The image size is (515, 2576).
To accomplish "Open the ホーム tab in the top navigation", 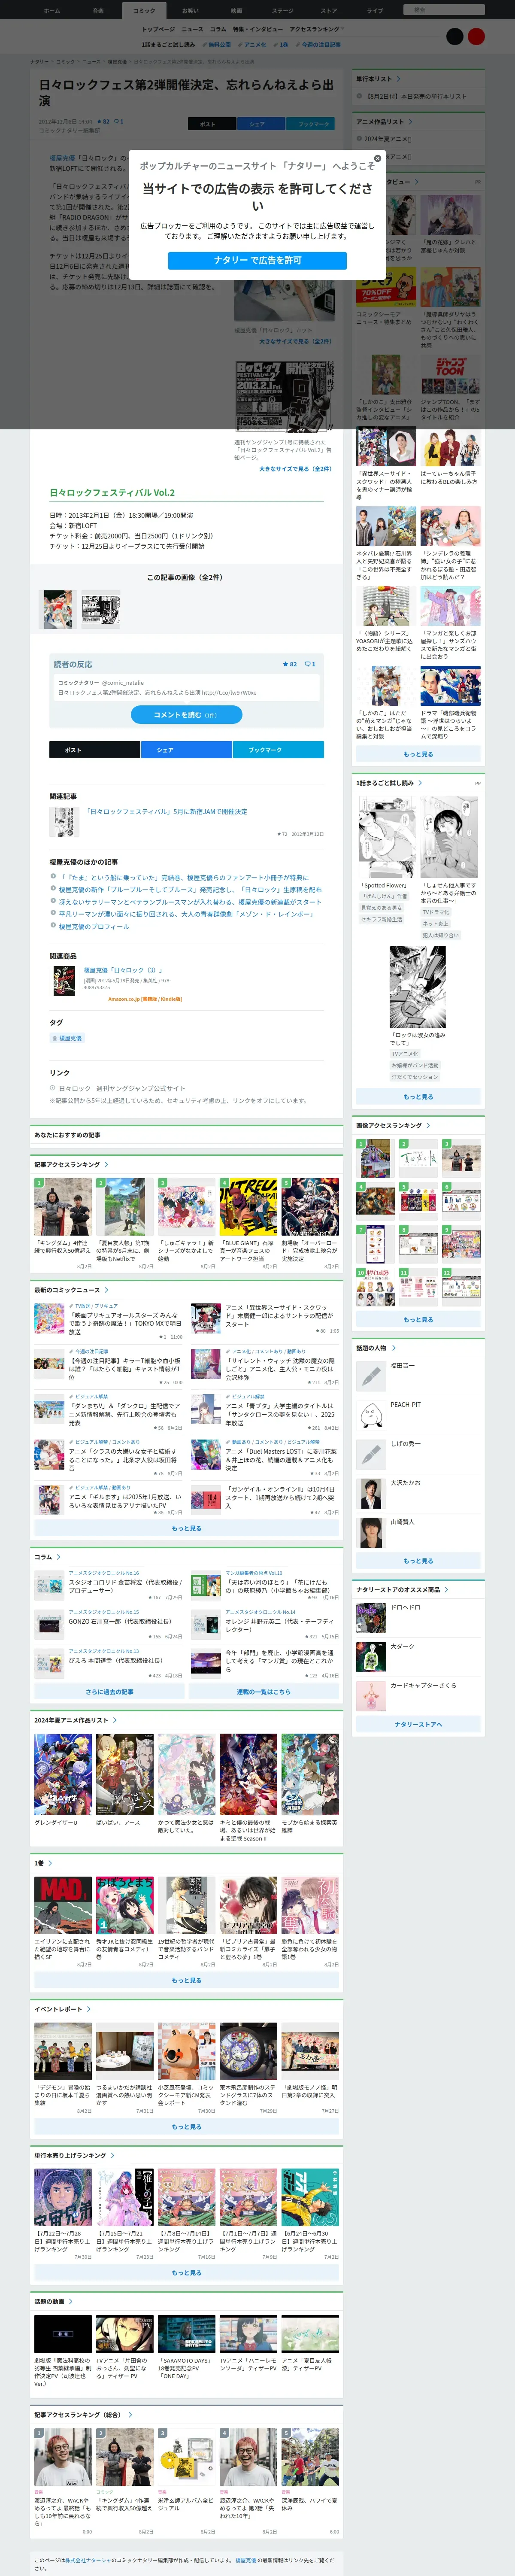I will [x=52, y=10].
